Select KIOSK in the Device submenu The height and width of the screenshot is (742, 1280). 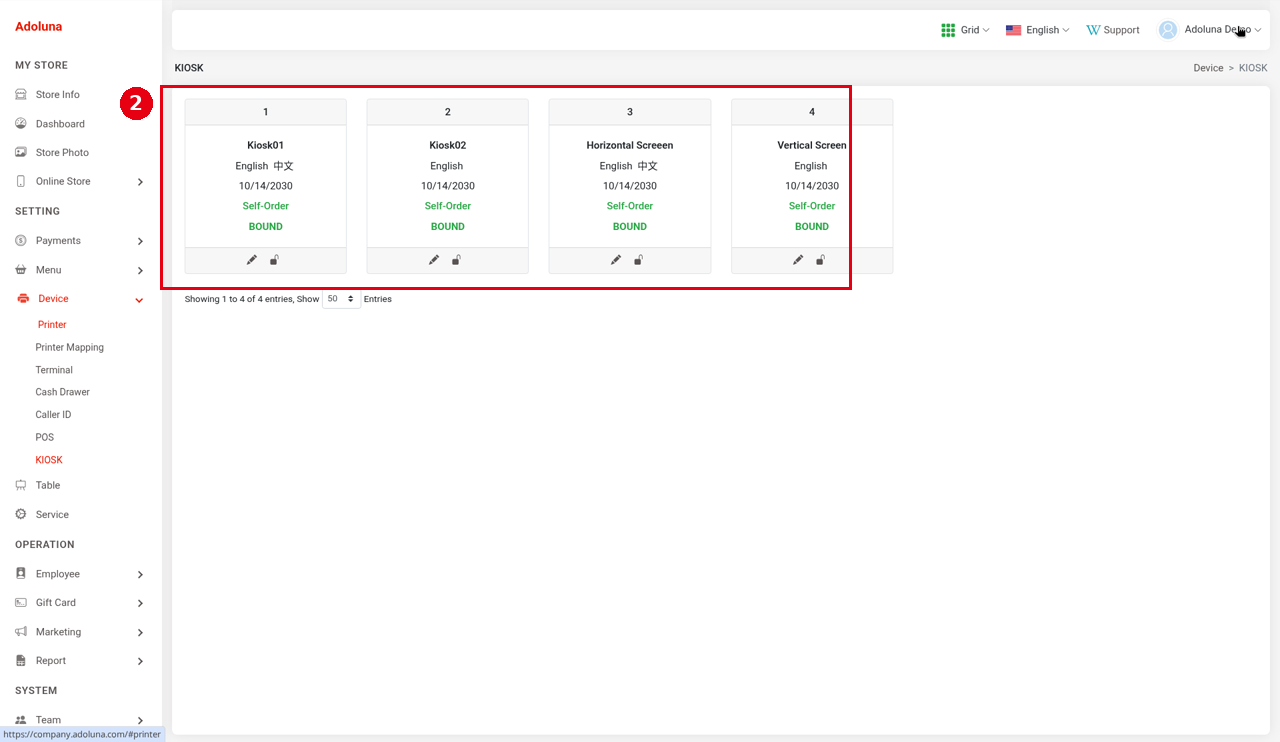click(x=49, y=460)
